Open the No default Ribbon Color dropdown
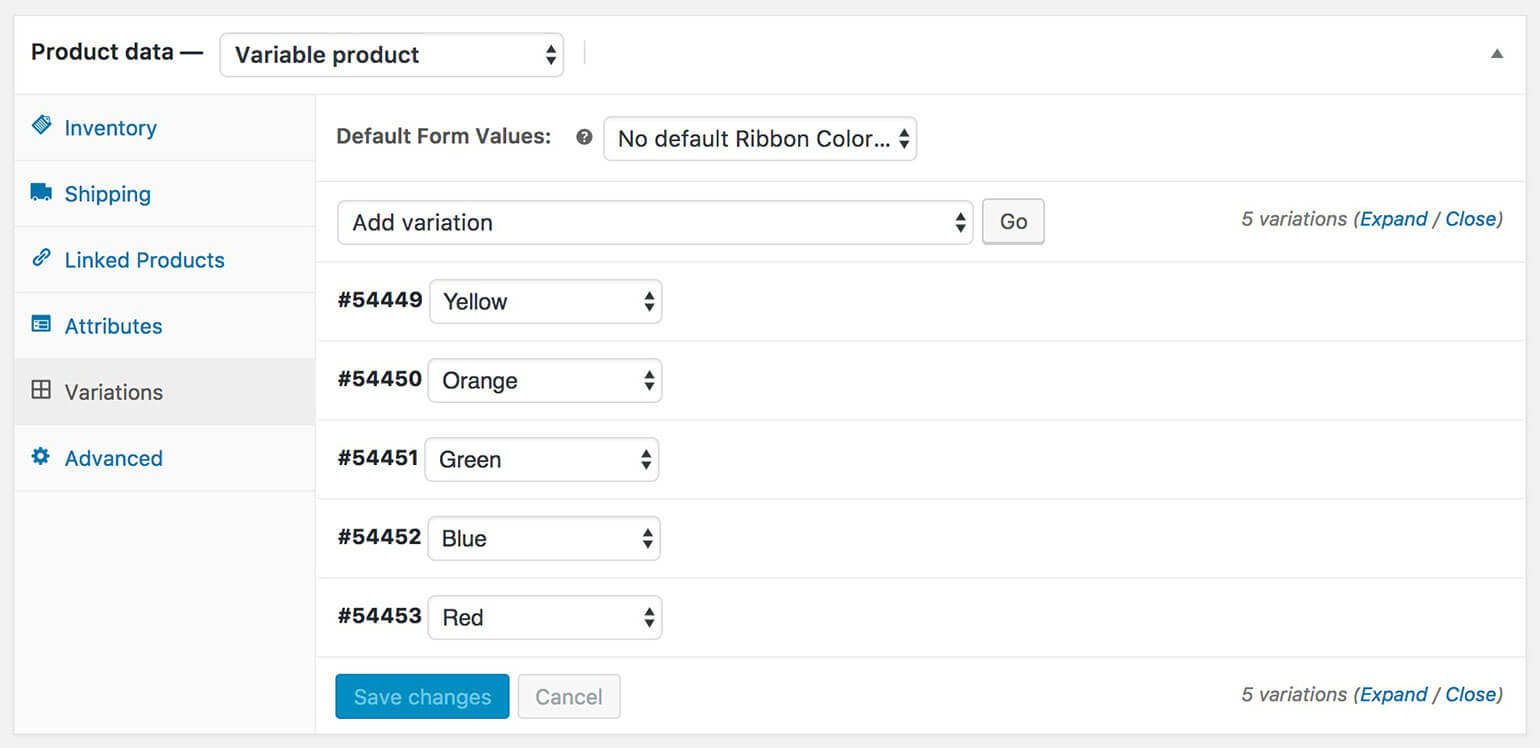1540x748 pixels. click(759, 138)
